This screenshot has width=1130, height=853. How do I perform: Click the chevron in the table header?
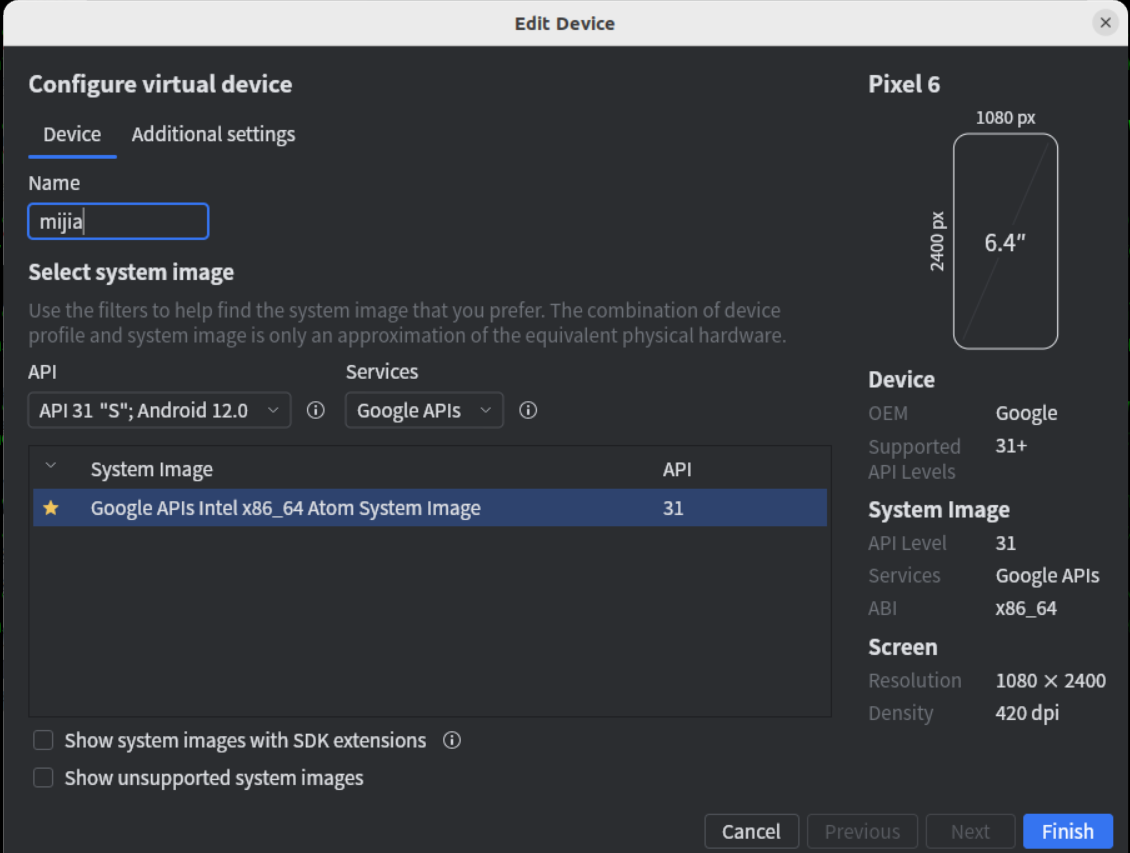pyautogui.click(x=51, y=467)
